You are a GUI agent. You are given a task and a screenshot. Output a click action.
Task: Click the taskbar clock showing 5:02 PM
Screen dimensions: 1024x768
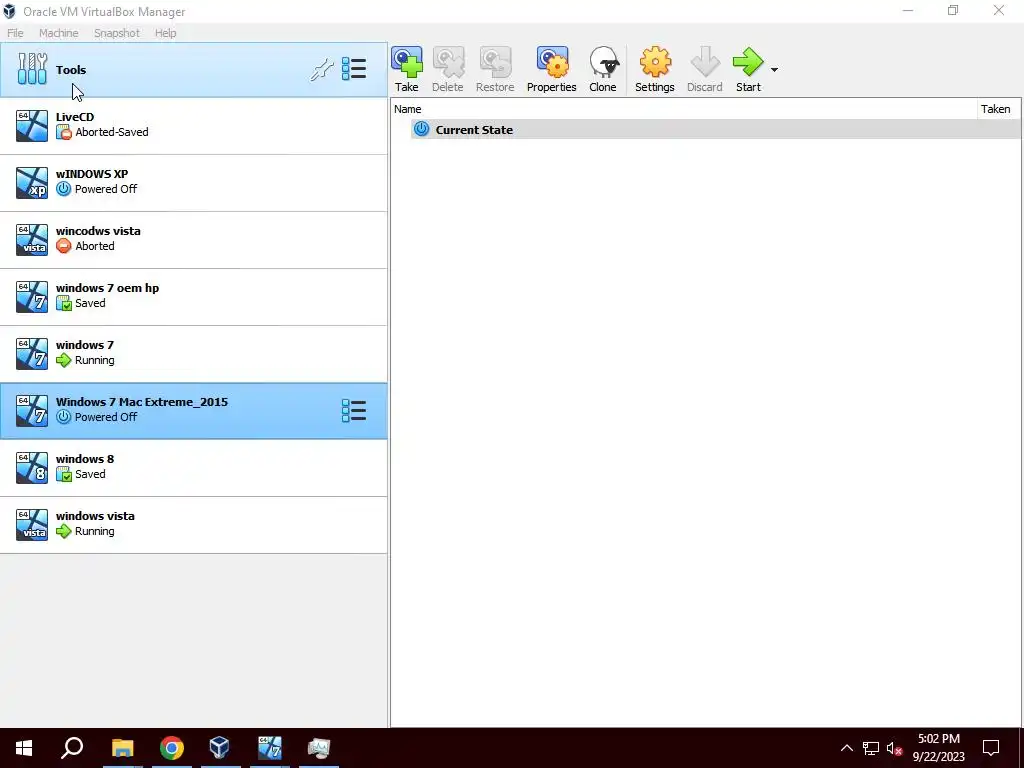938,748
